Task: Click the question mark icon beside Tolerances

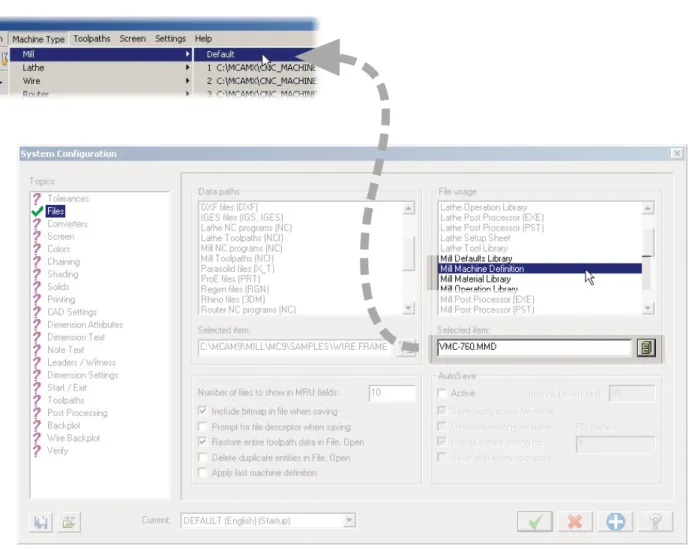Action: pos(37,199)
